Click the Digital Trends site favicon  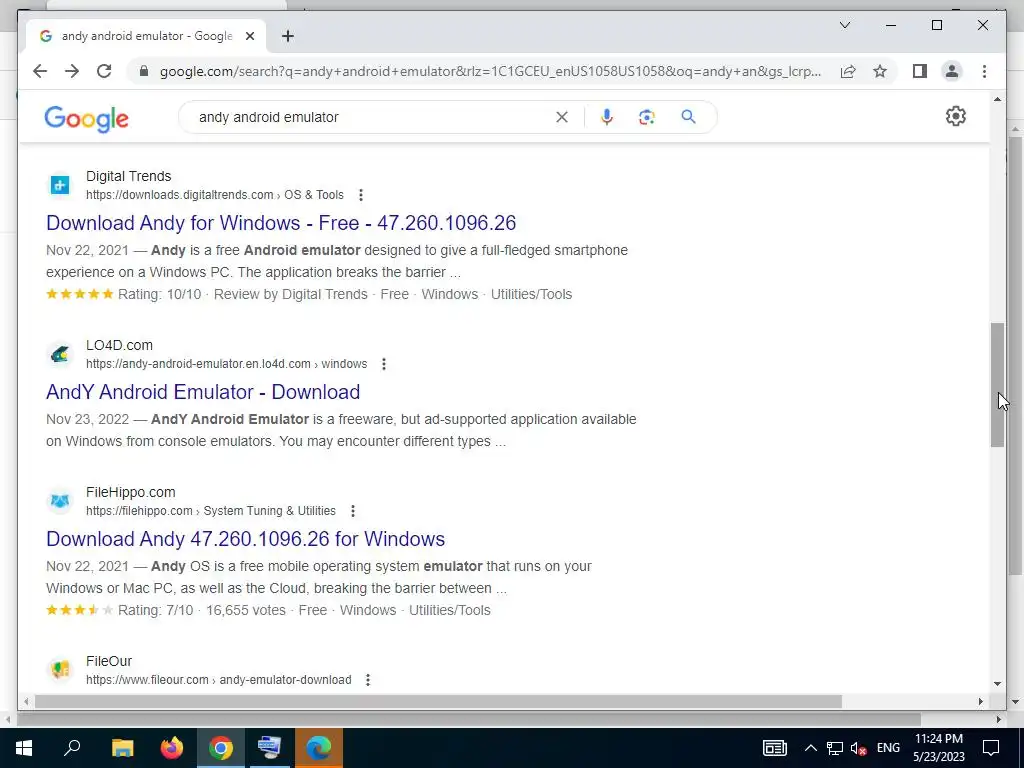click(60, 185)
